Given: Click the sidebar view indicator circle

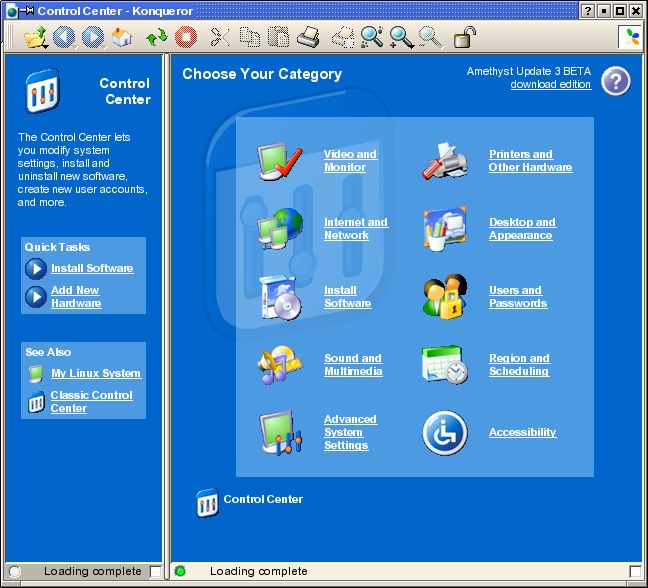Looking at the screenshot, I should [x=14, y=571].
